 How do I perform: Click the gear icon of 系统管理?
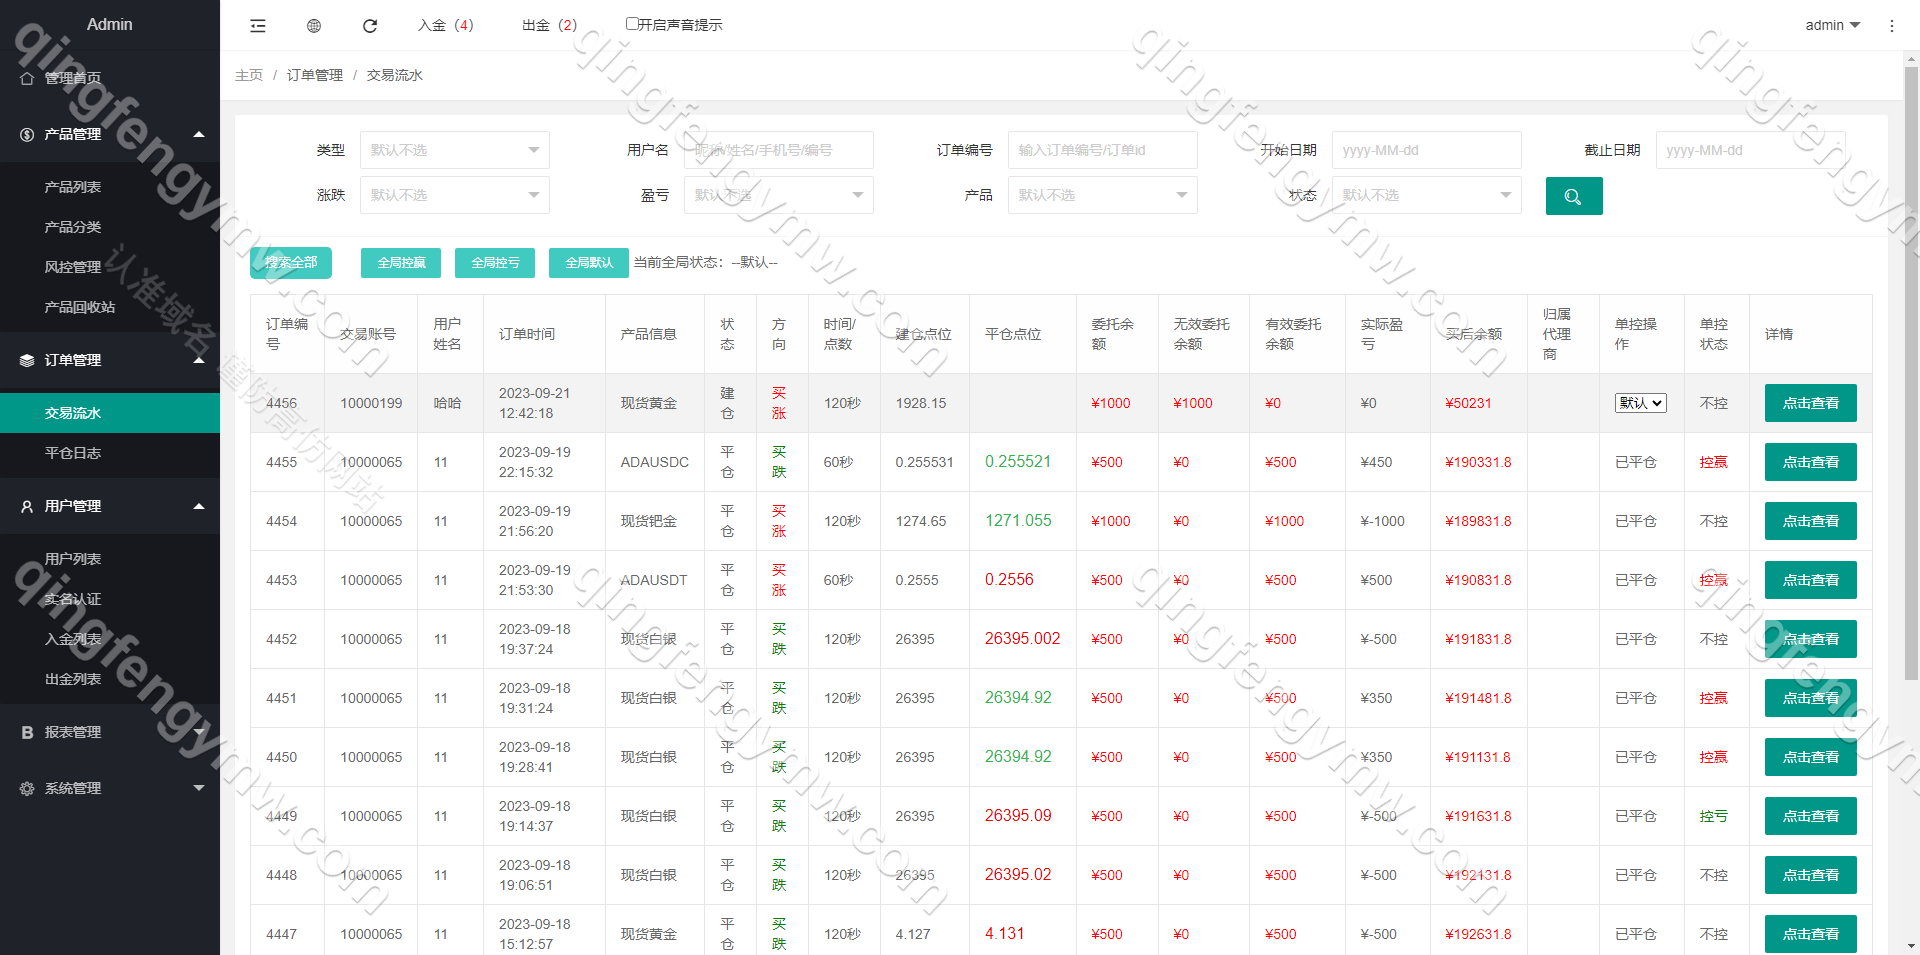click(x=27, y=788)
